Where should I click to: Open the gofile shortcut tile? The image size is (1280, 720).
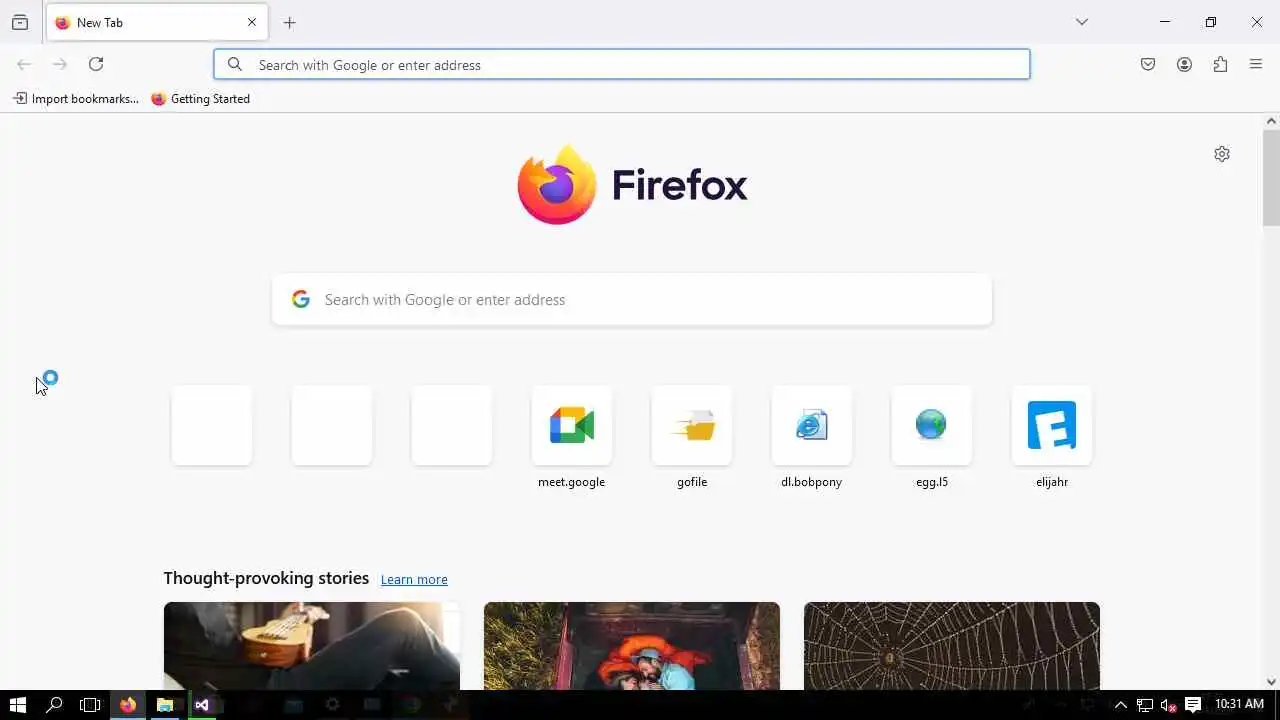692,425
